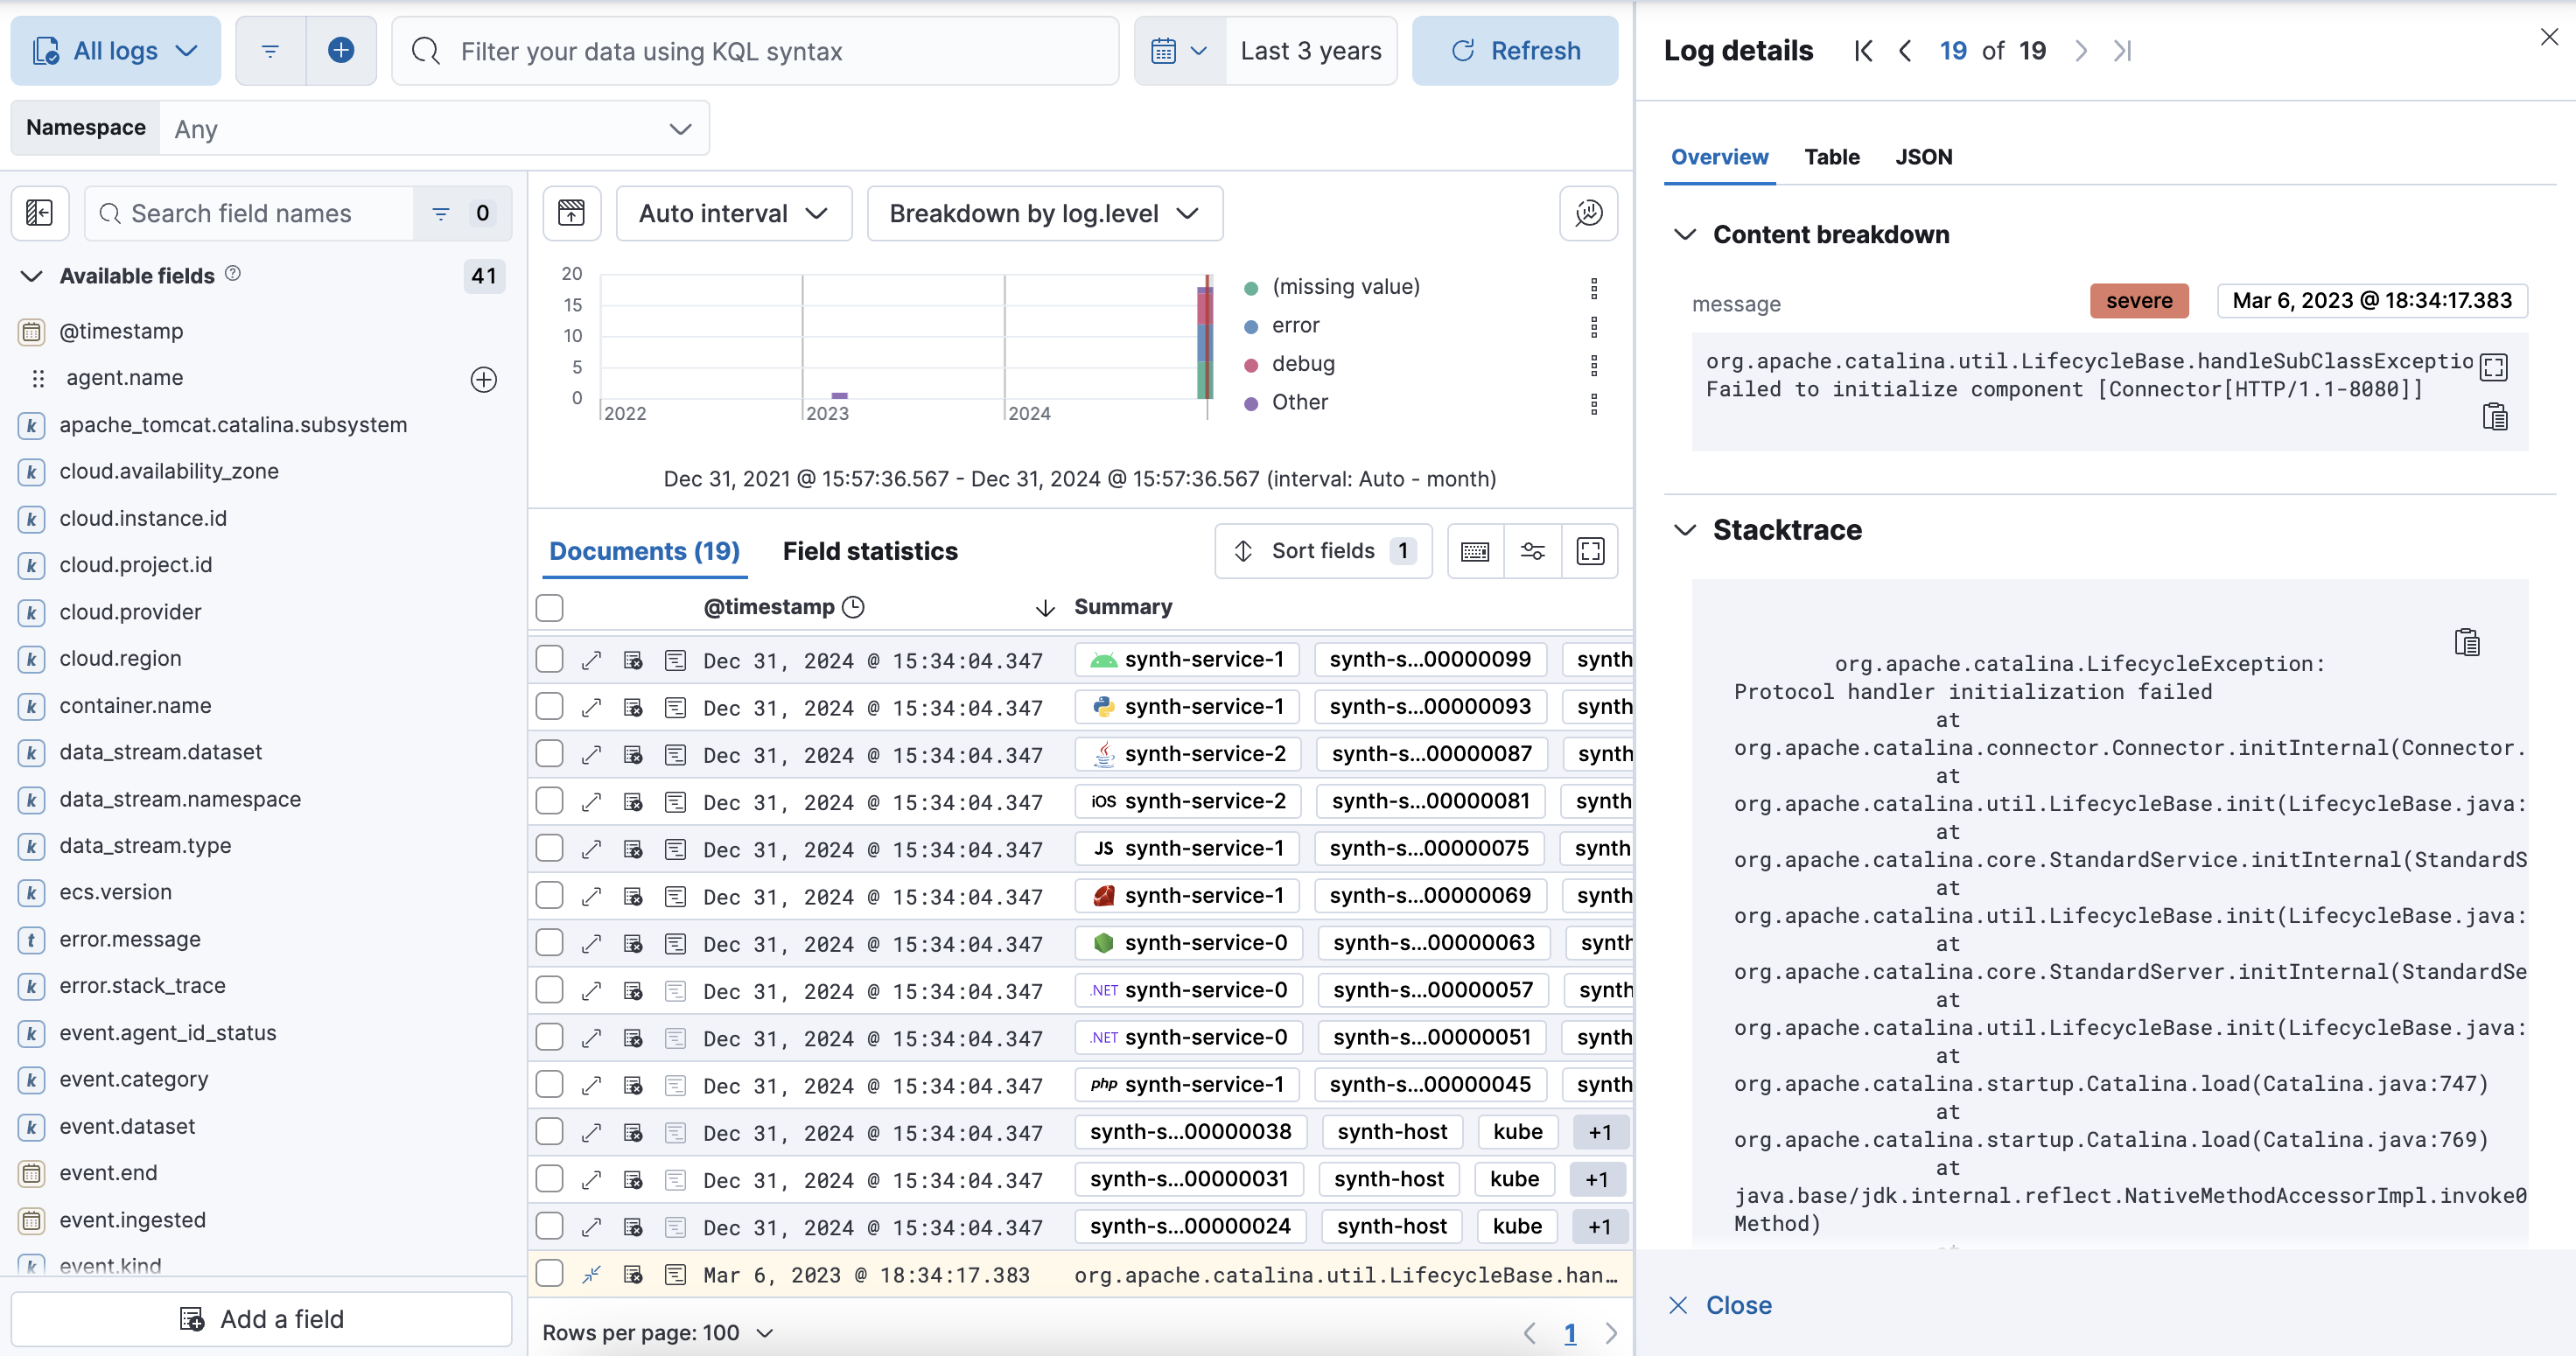Image resolution: width=2576 pixels, height=1356 pixels.
Task: Open options for the (missing value) legend item
Action: 1594,288
